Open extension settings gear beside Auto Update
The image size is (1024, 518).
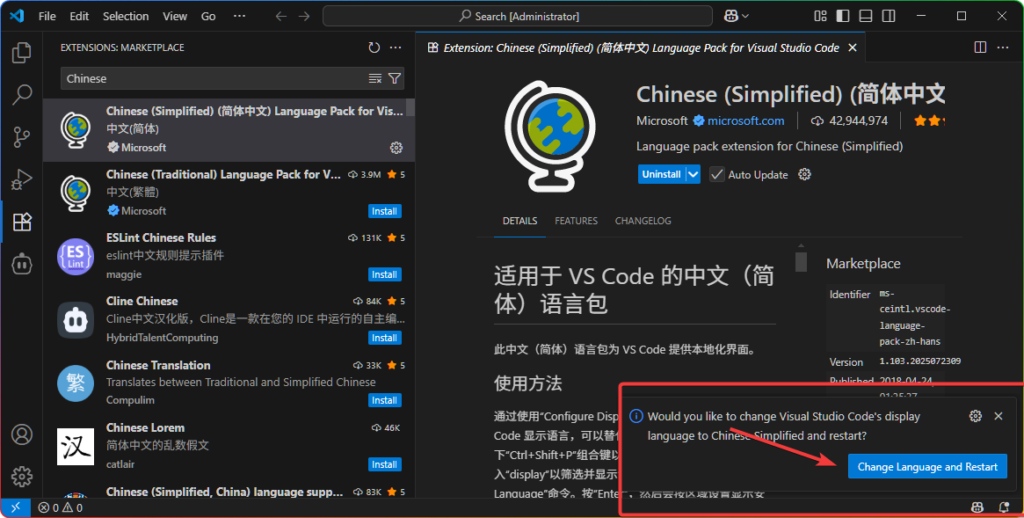point(805,174)
